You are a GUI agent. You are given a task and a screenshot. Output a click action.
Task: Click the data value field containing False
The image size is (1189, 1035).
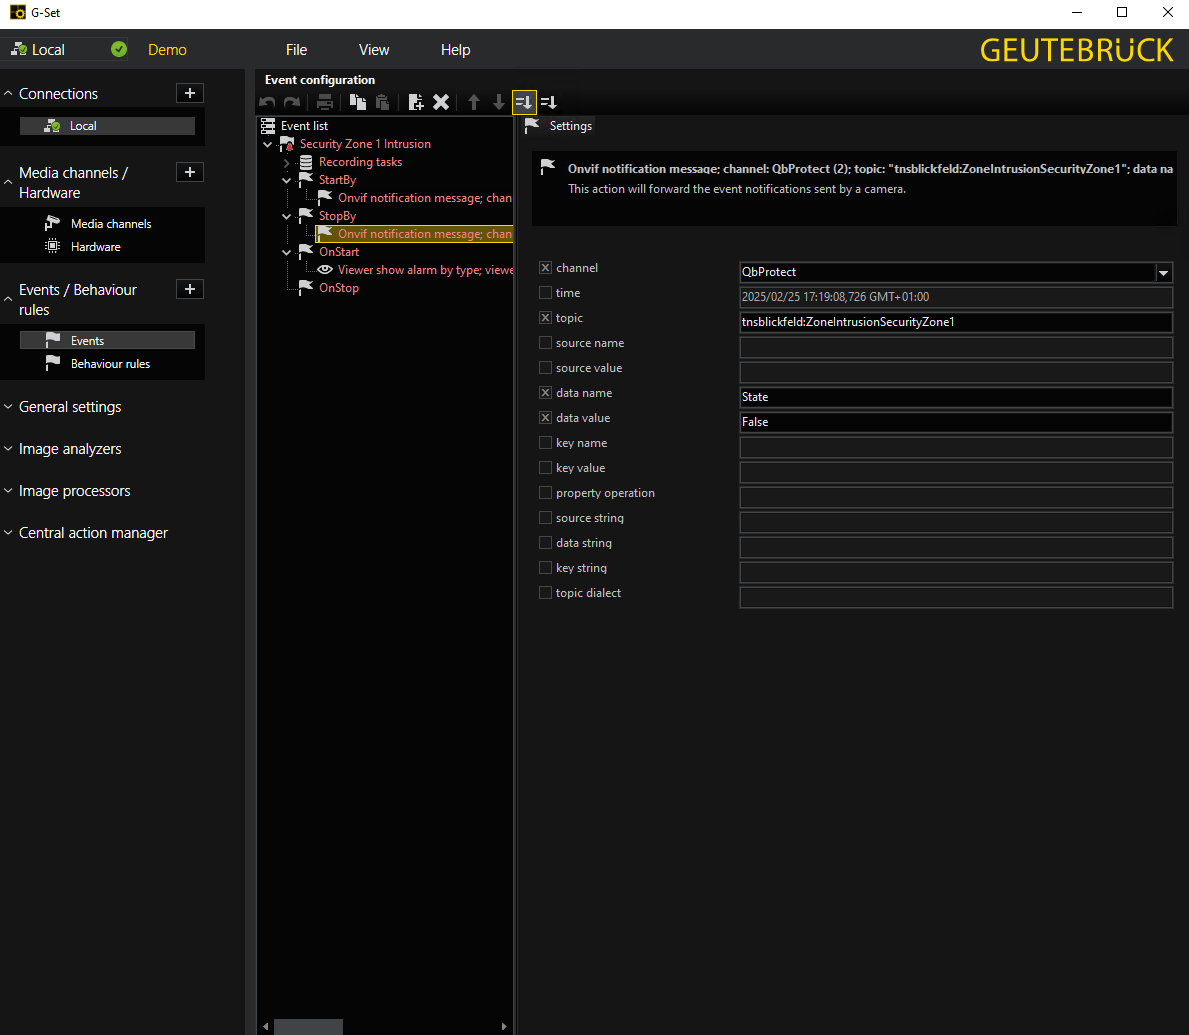point(954,422)
